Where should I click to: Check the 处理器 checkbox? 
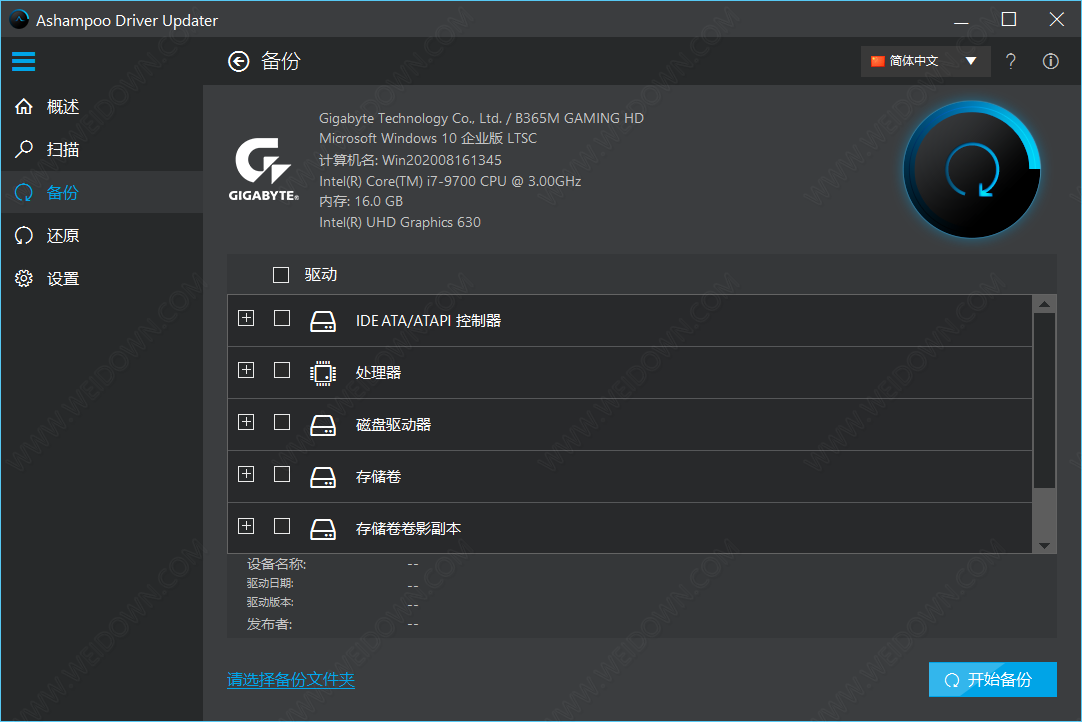282,370
